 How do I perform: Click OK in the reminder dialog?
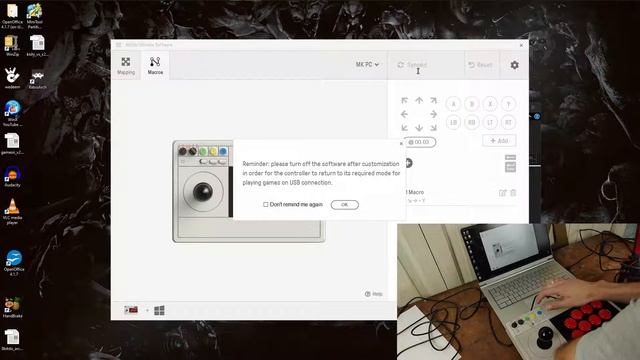344,204
